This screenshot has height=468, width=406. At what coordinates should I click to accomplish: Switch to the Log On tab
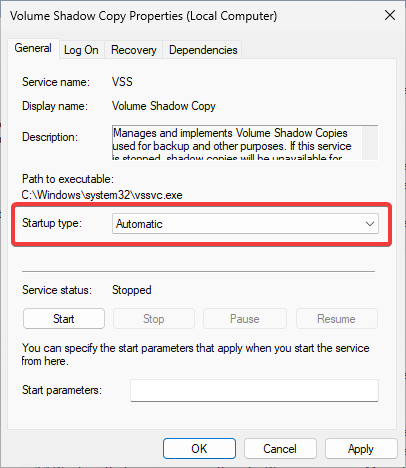(x=81, y=50)
